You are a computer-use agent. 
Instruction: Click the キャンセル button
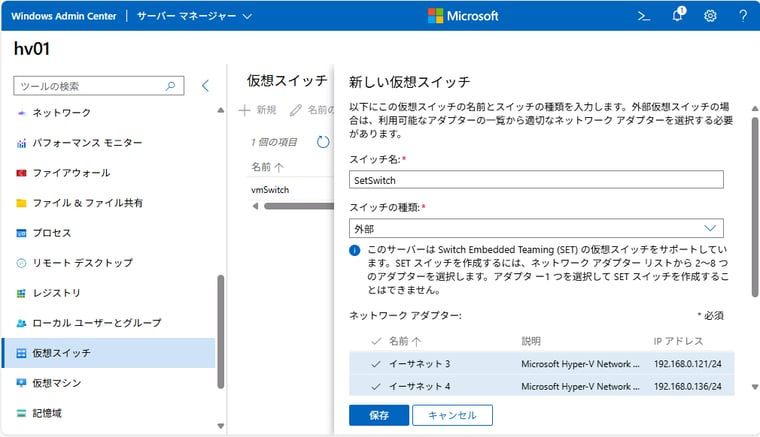(x=452, y=415)
